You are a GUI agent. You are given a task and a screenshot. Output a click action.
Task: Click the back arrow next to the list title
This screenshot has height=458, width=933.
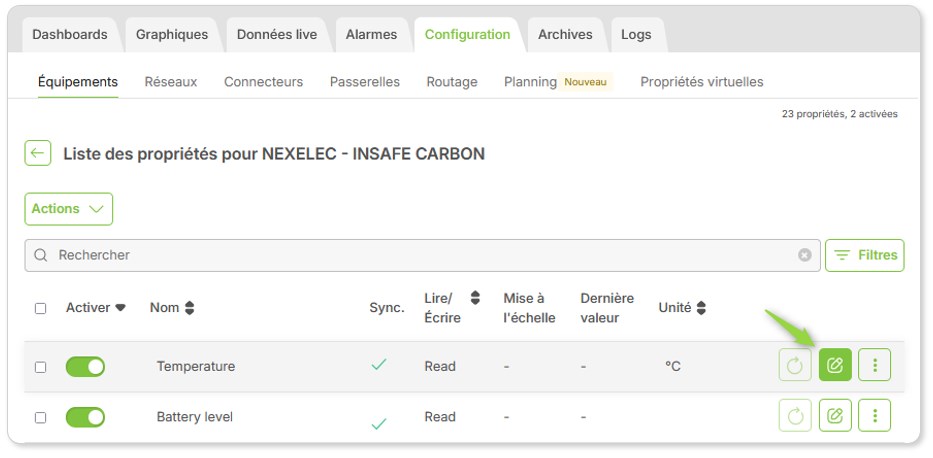(37, 153)
